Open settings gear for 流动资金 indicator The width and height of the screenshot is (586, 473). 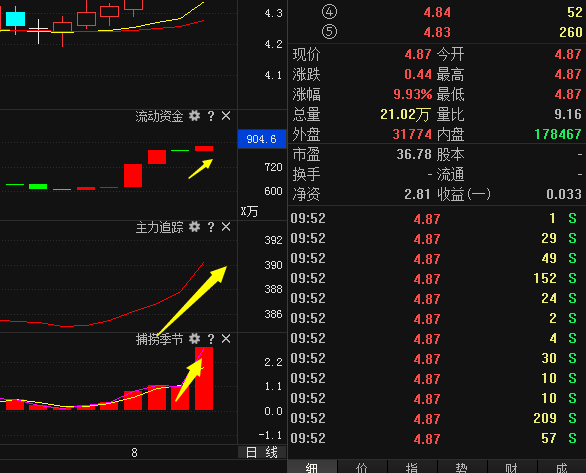pos(194,116)
